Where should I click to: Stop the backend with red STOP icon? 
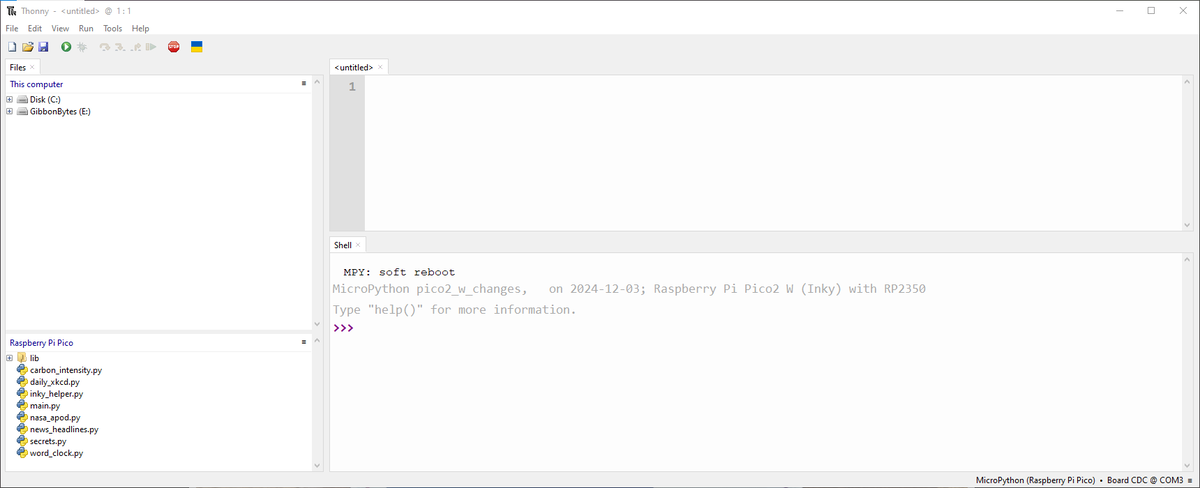(174, 47)
